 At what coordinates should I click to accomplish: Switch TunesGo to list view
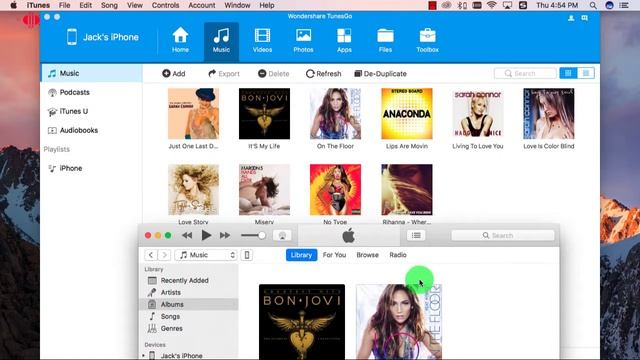click(586, 73)
